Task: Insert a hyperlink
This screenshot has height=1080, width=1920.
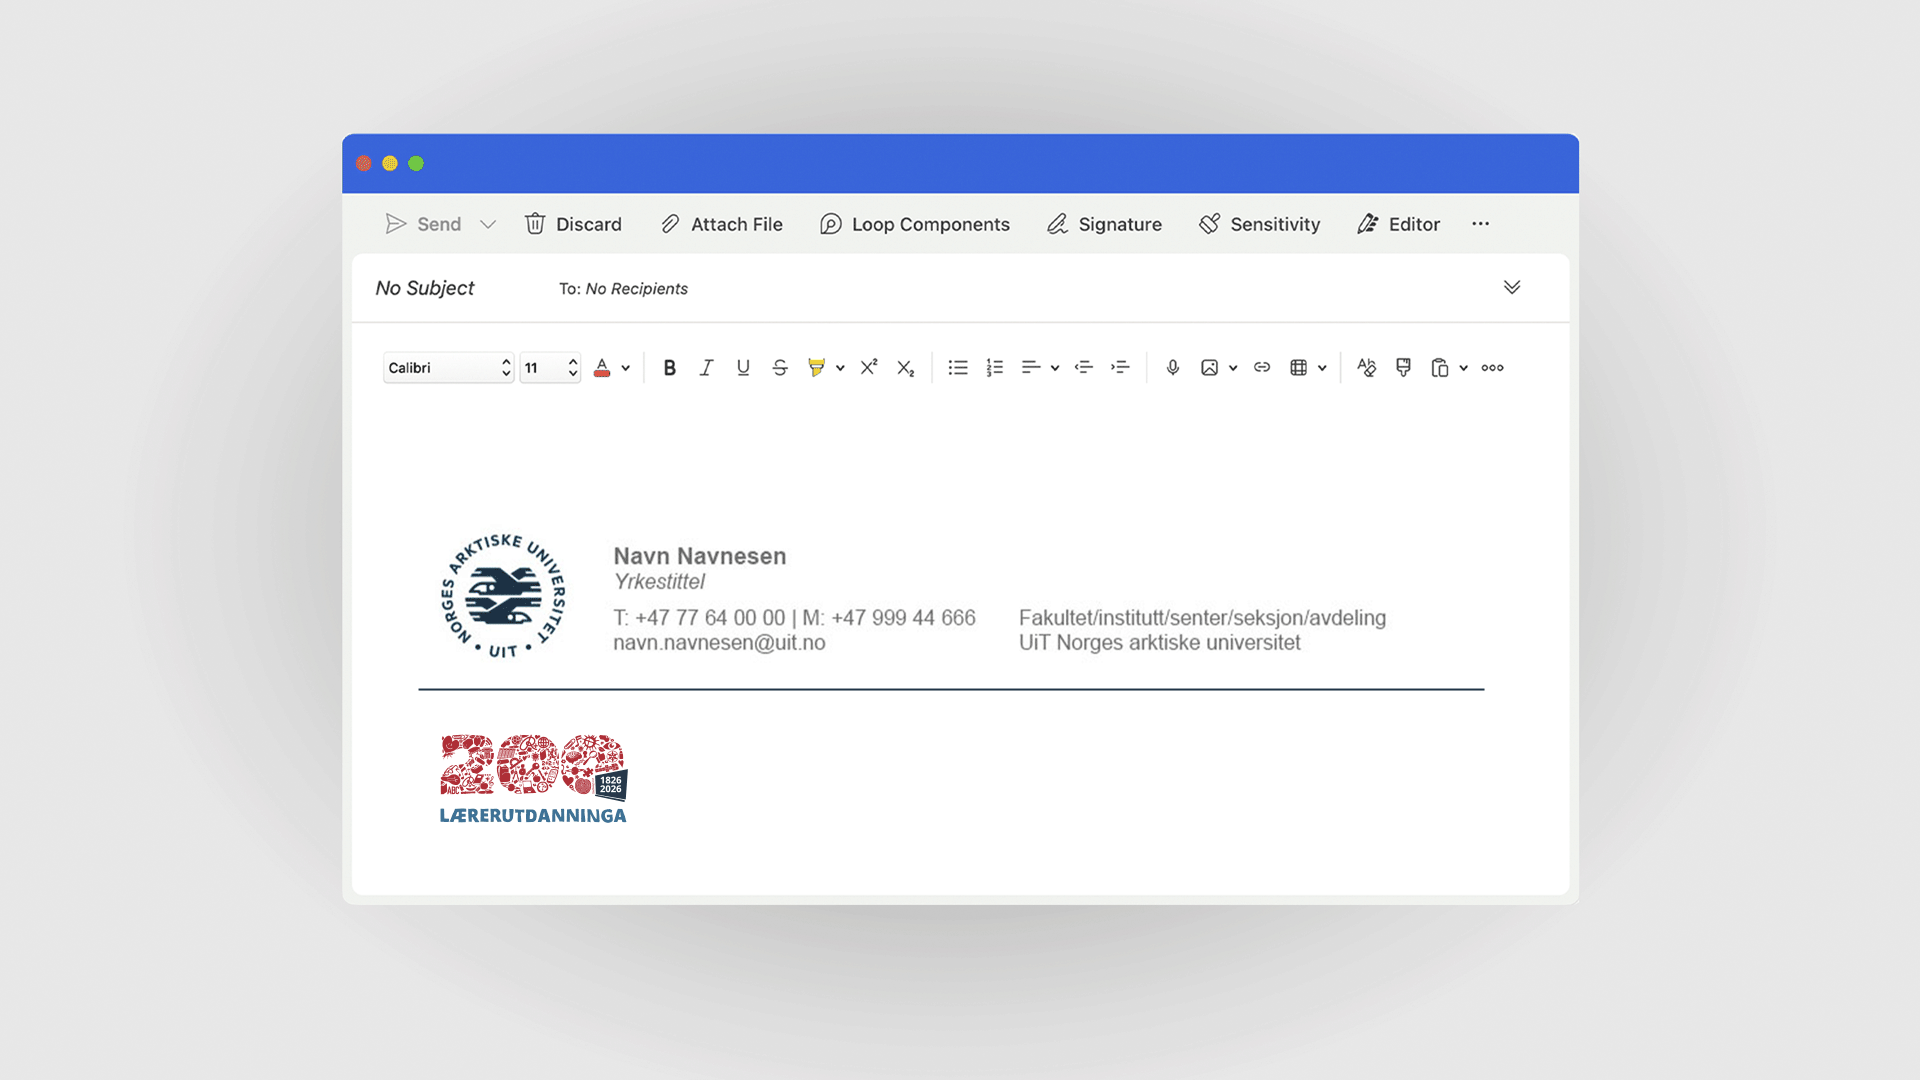Action: click(1262, 368)
